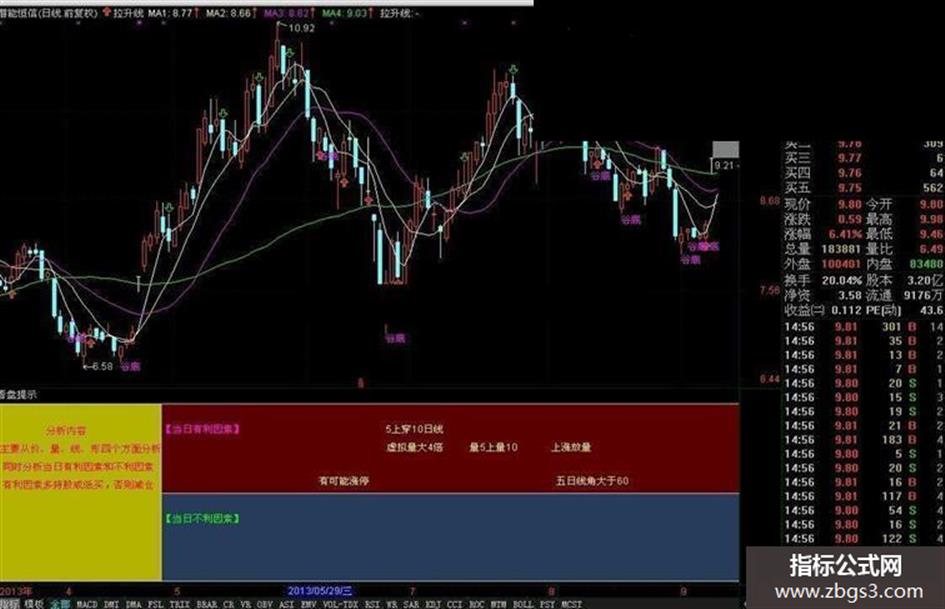Viewport: 945px width, 609px height.
Task: Click the 外盘 100401 value
Action: click(840, 264)
